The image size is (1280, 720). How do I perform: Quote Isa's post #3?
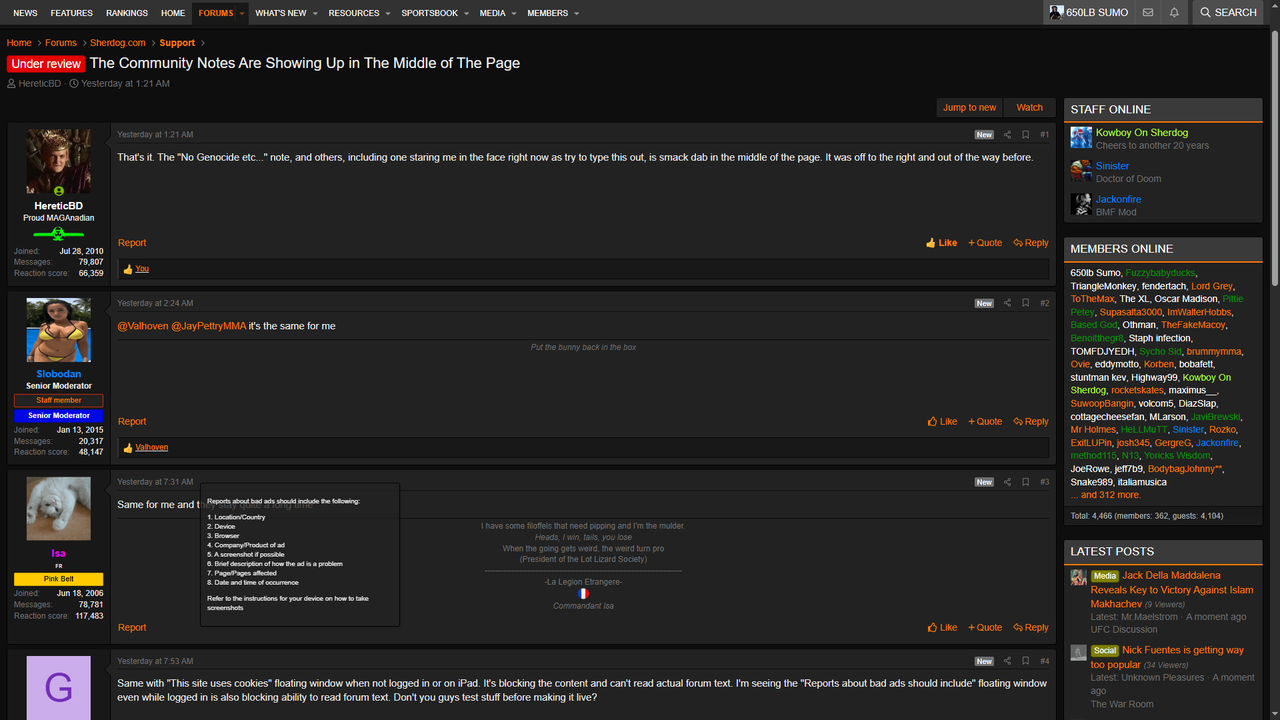point(985,628)
